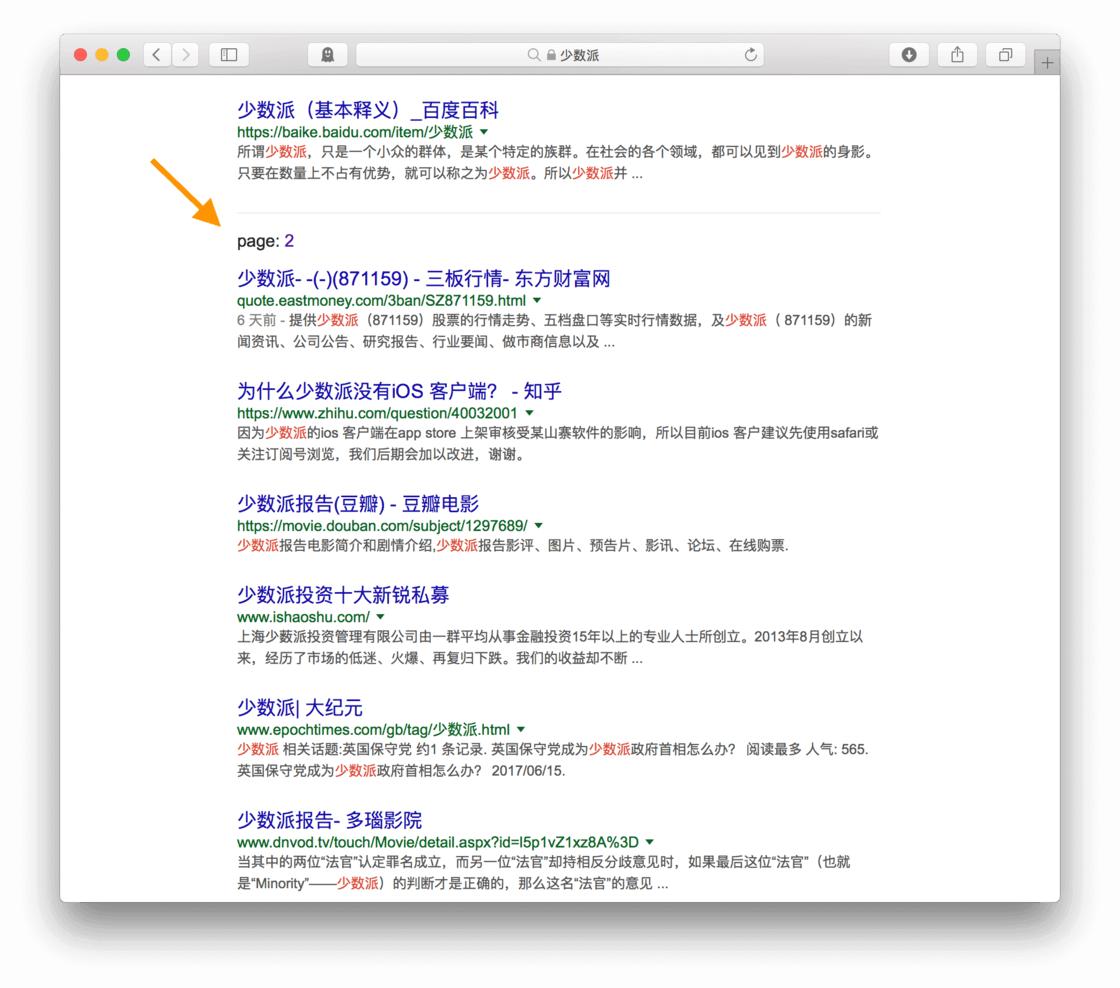
Task: Open a new tab with the plus button
Action: click(x=1046, y=63)
